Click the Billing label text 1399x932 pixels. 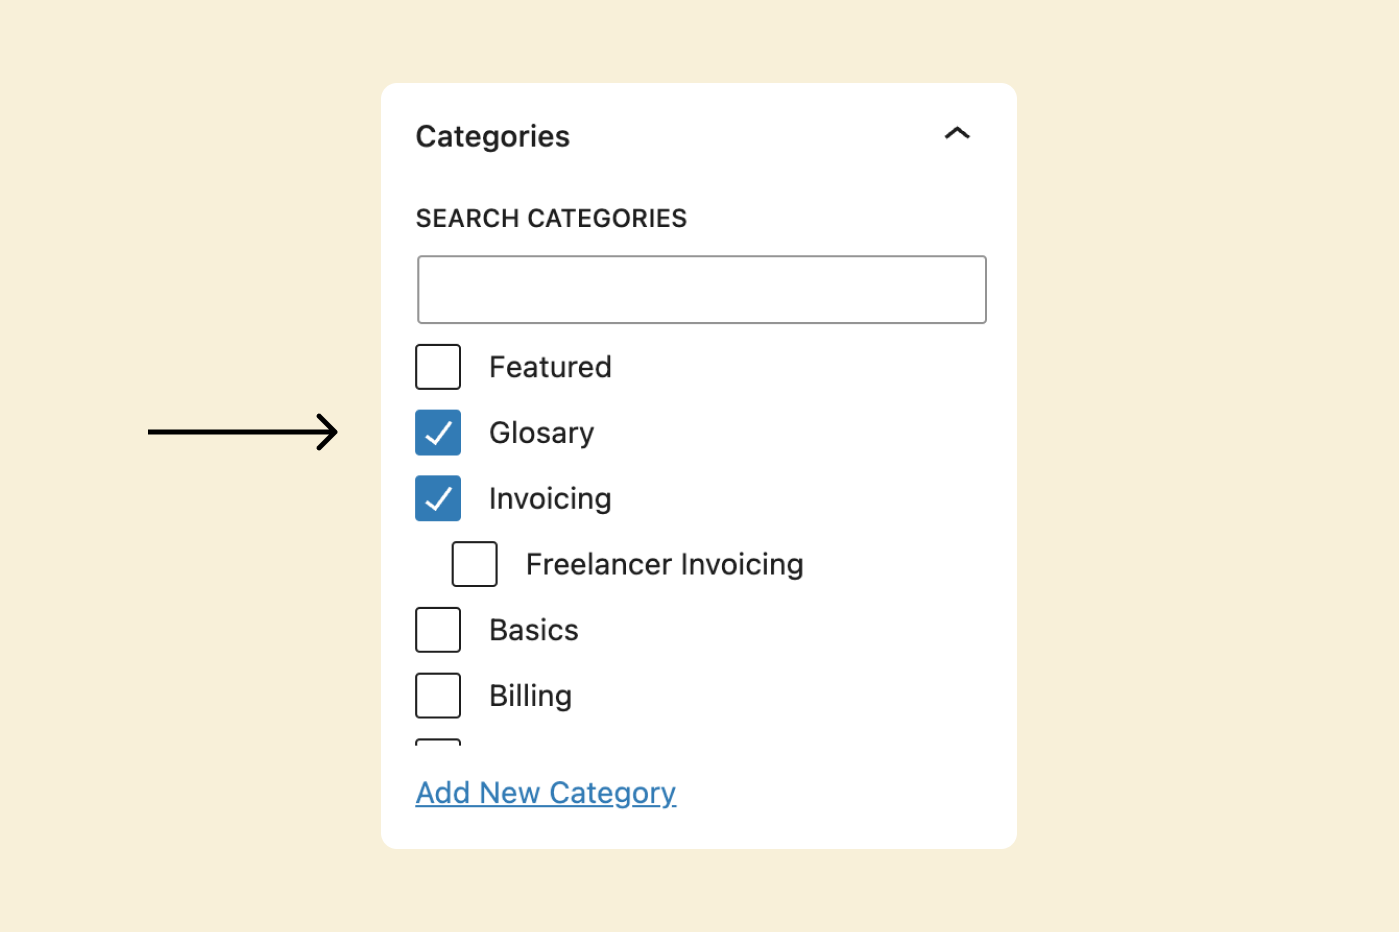tap(530, 696)
